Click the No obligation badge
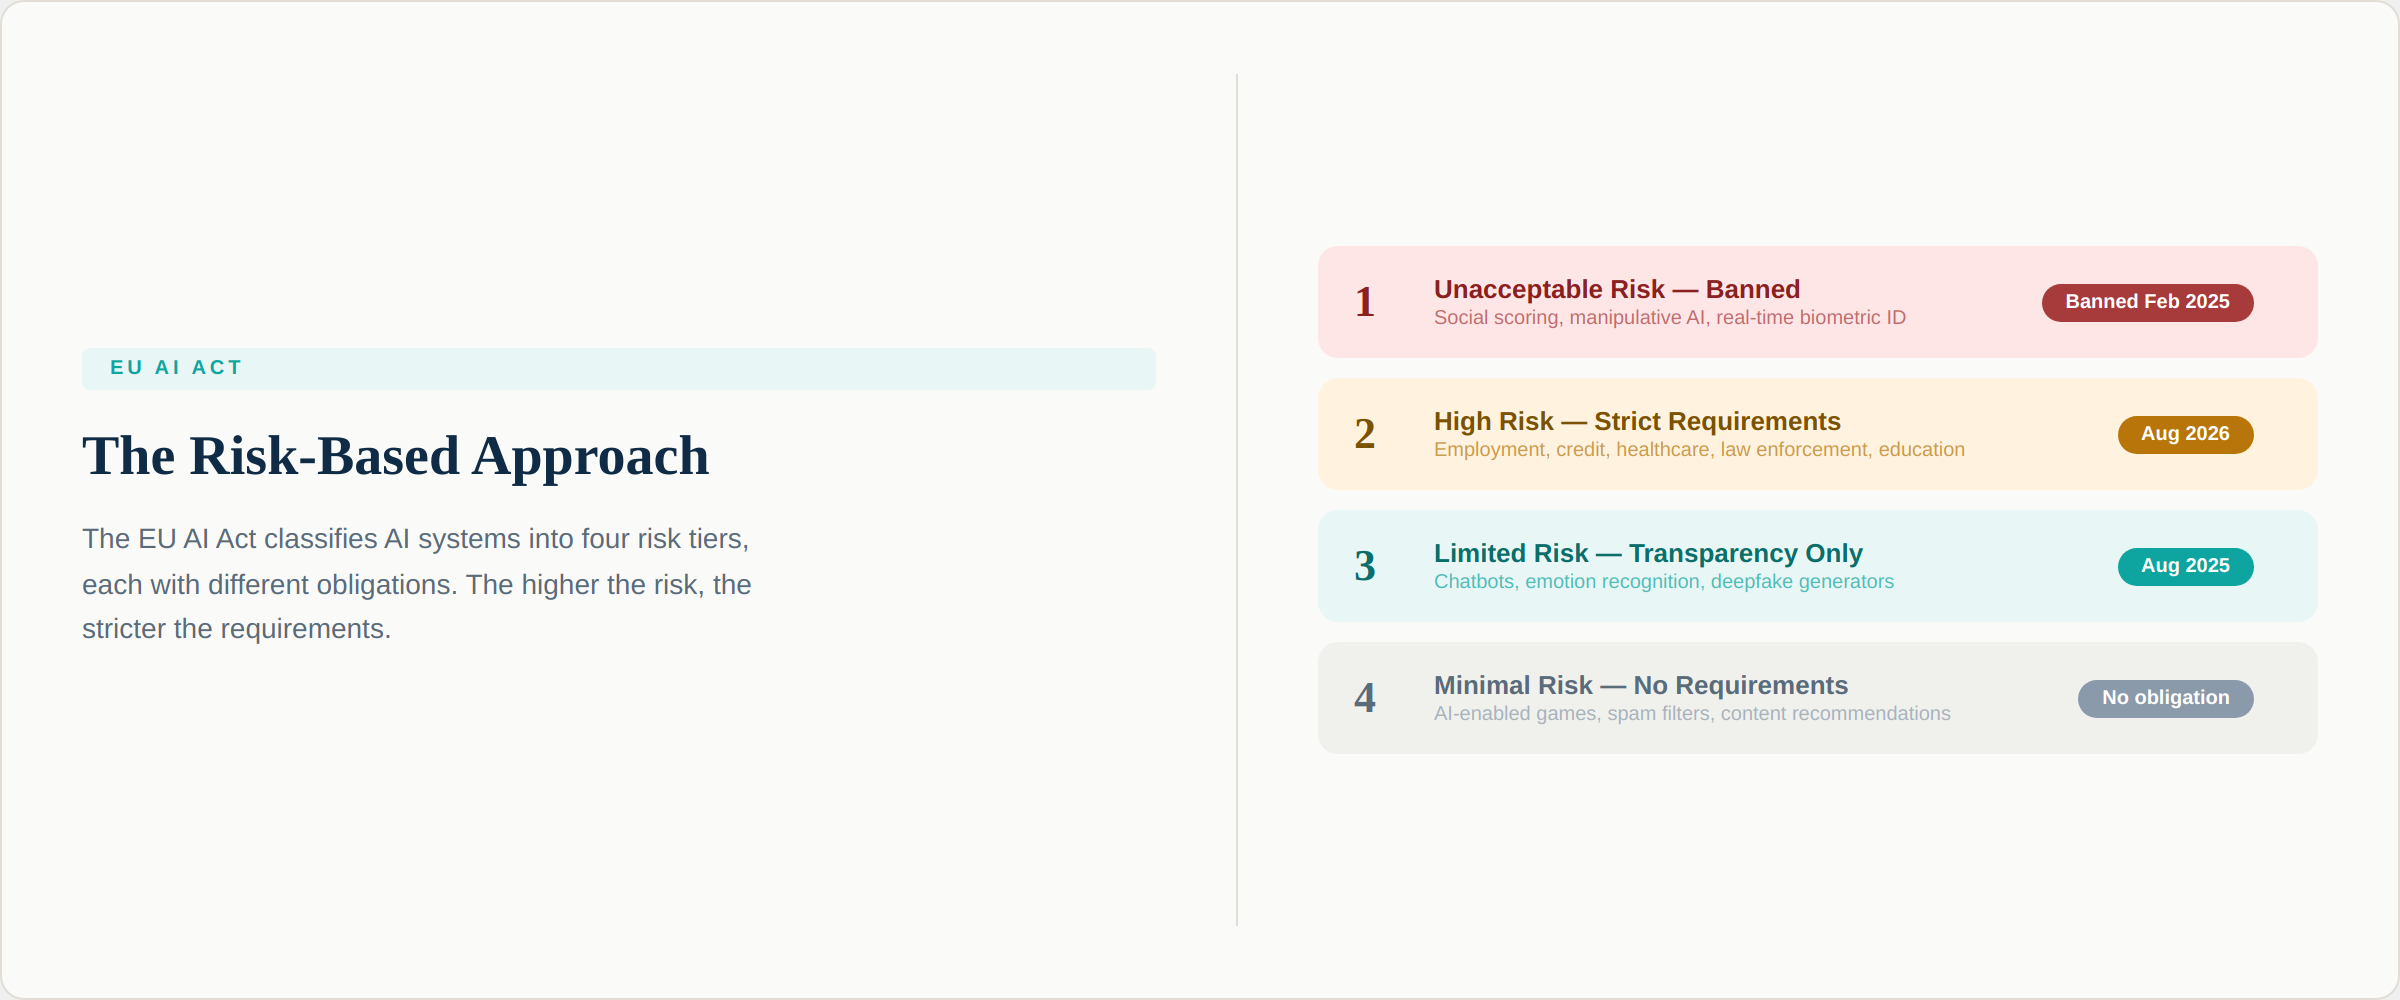 2165,698
